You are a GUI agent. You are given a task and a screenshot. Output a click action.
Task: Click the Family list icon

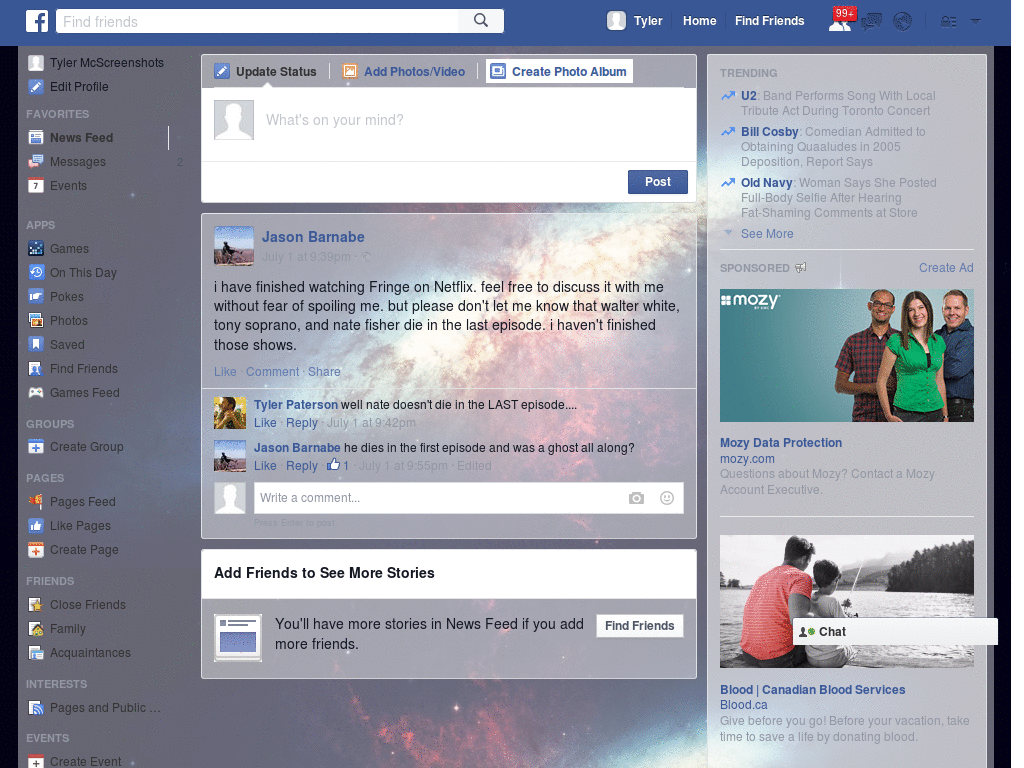pos(36,629)
